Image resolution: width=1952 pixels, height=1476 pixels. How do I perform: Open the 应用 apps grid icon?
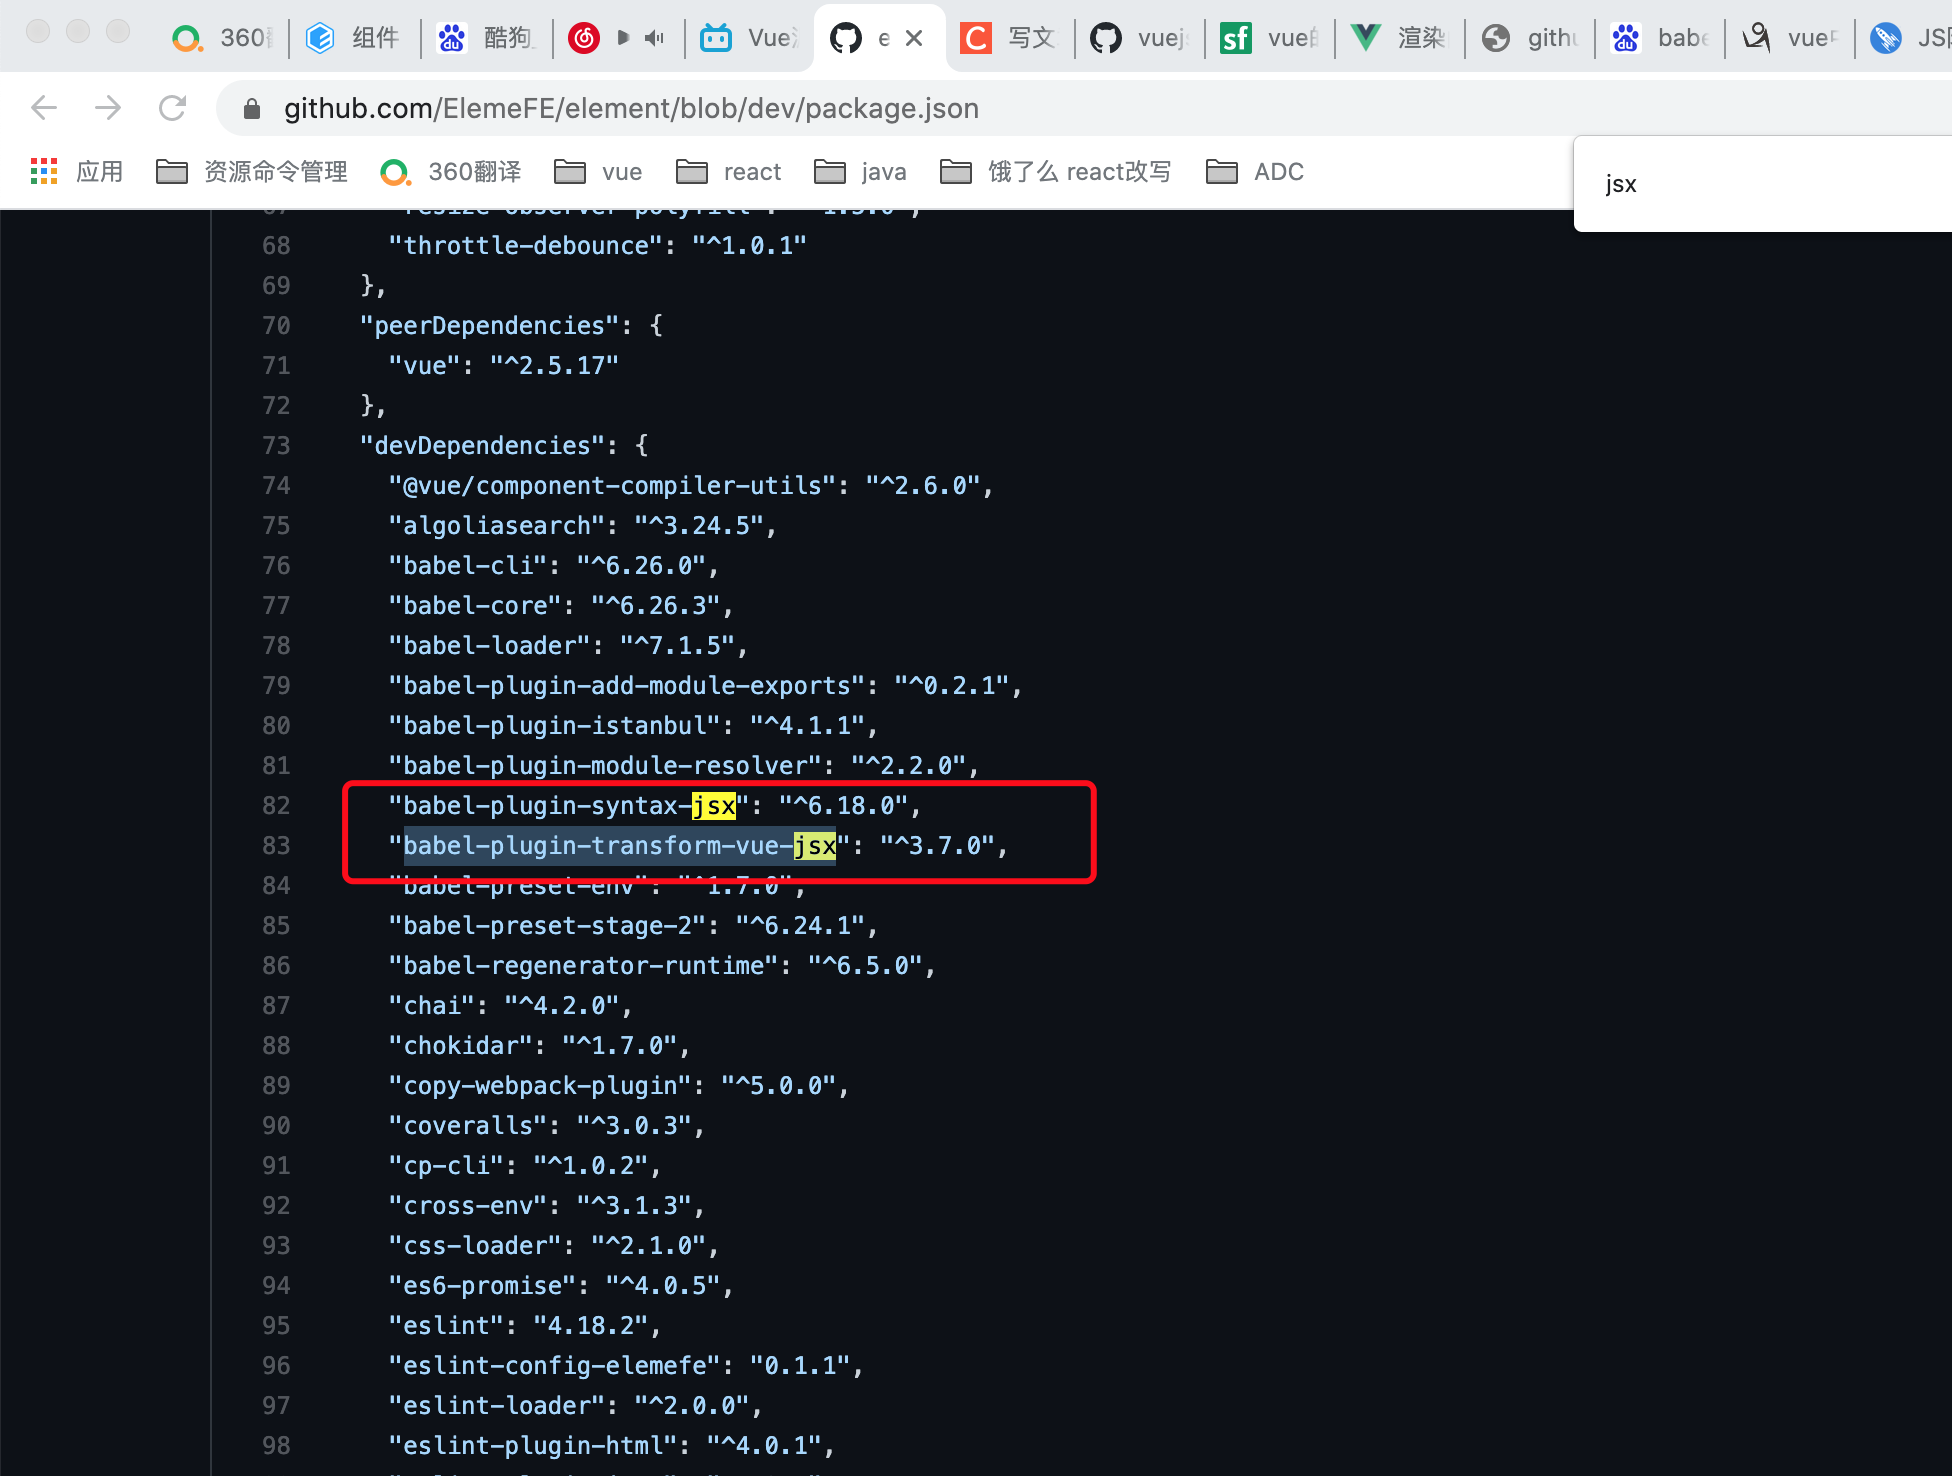click(44, 172)
